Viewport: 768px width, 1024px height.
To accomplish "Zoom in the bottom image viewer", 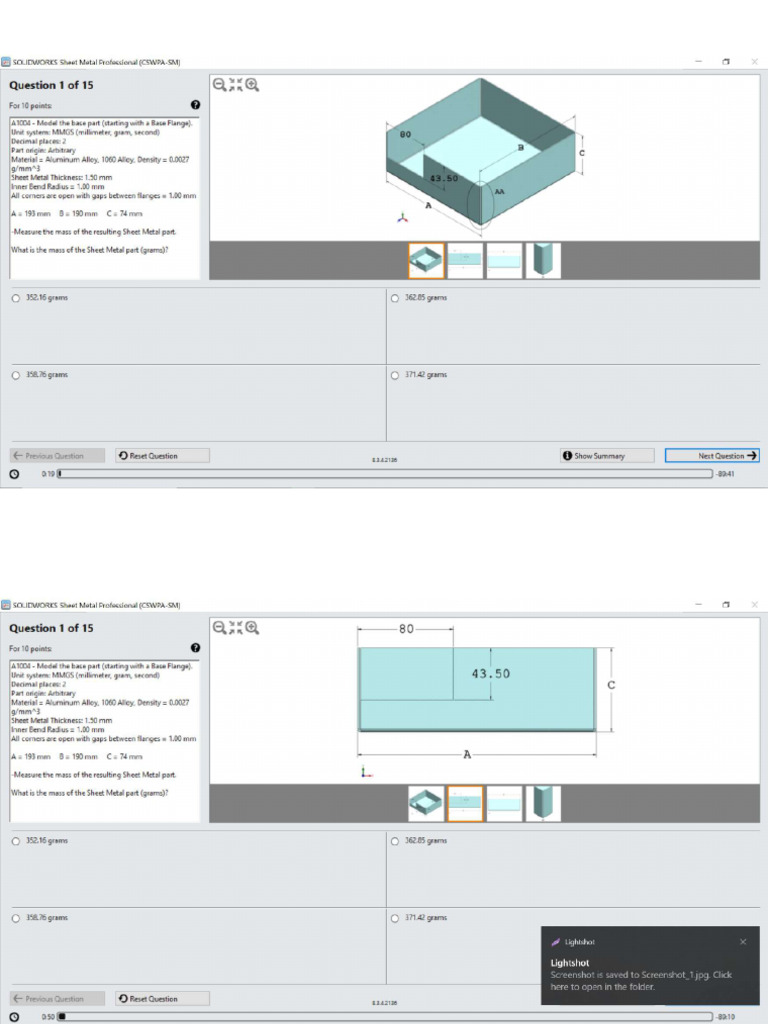I will click(252, 628).
